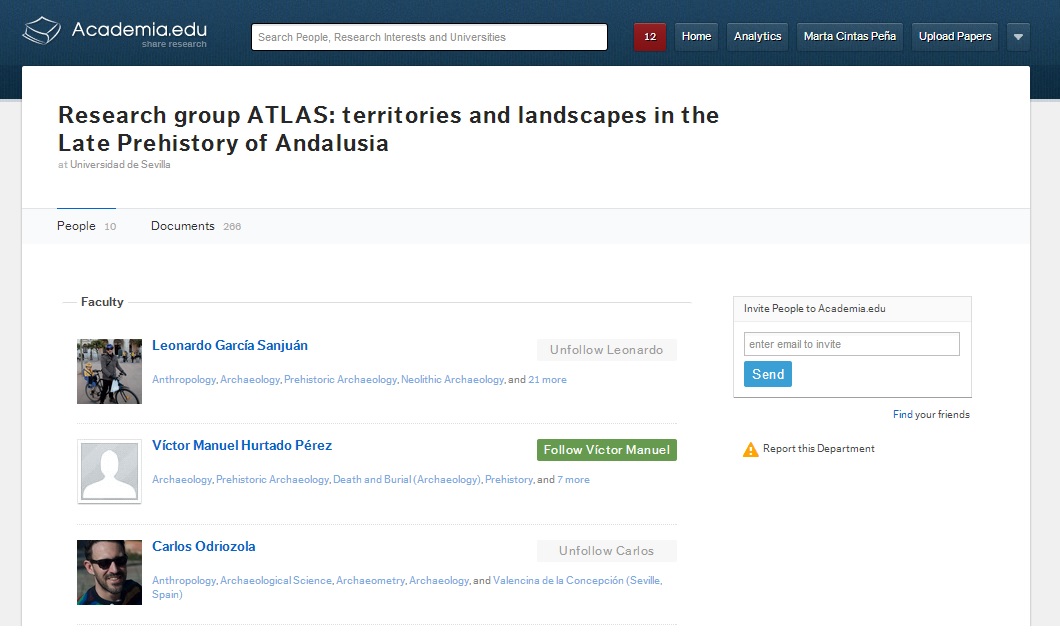Click Víctor Manuel's placeholder avatar
The width and height of the screenshot is (1060, 638).
(109, 471)
